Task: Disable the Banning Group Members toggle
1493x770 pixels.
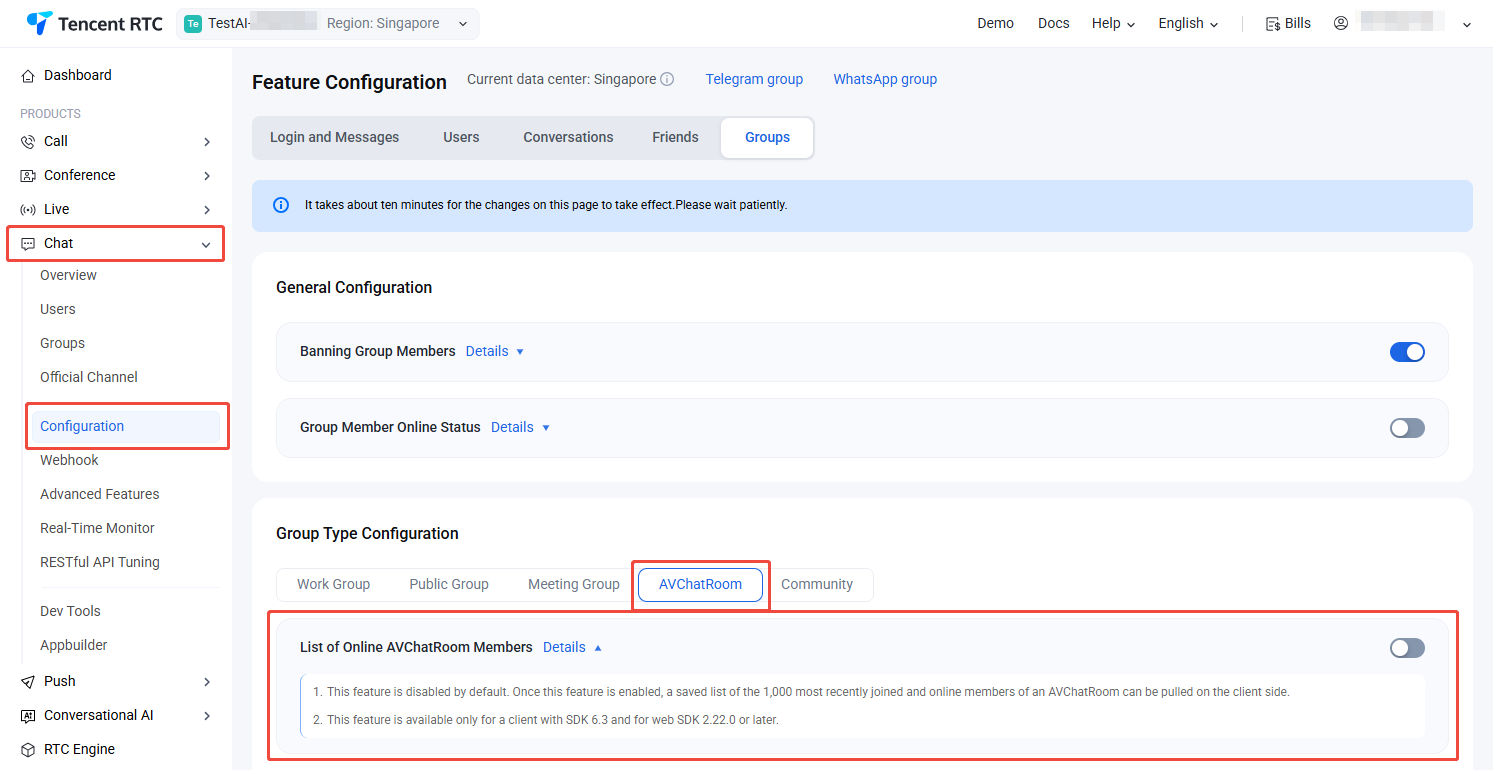Action: (x=1407, y=352)
